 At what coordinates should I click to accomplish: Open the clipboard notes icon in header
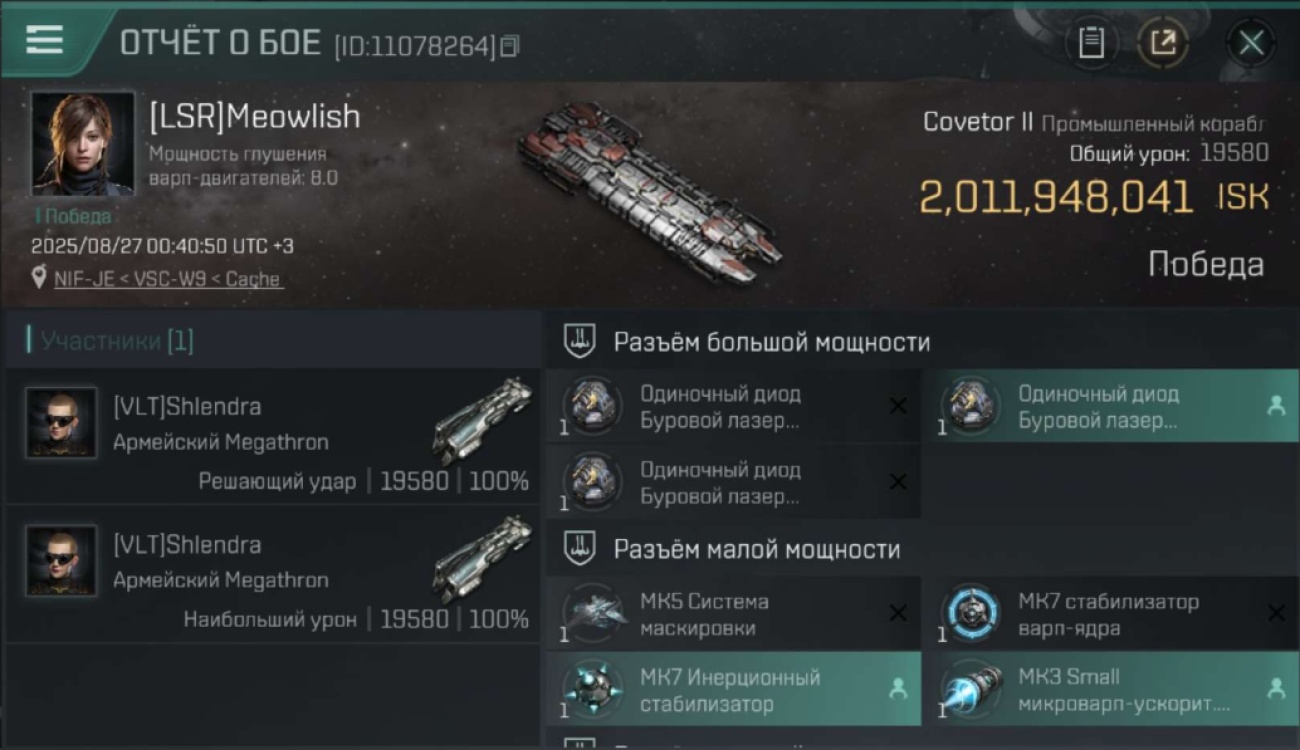tap(1091, 43)
